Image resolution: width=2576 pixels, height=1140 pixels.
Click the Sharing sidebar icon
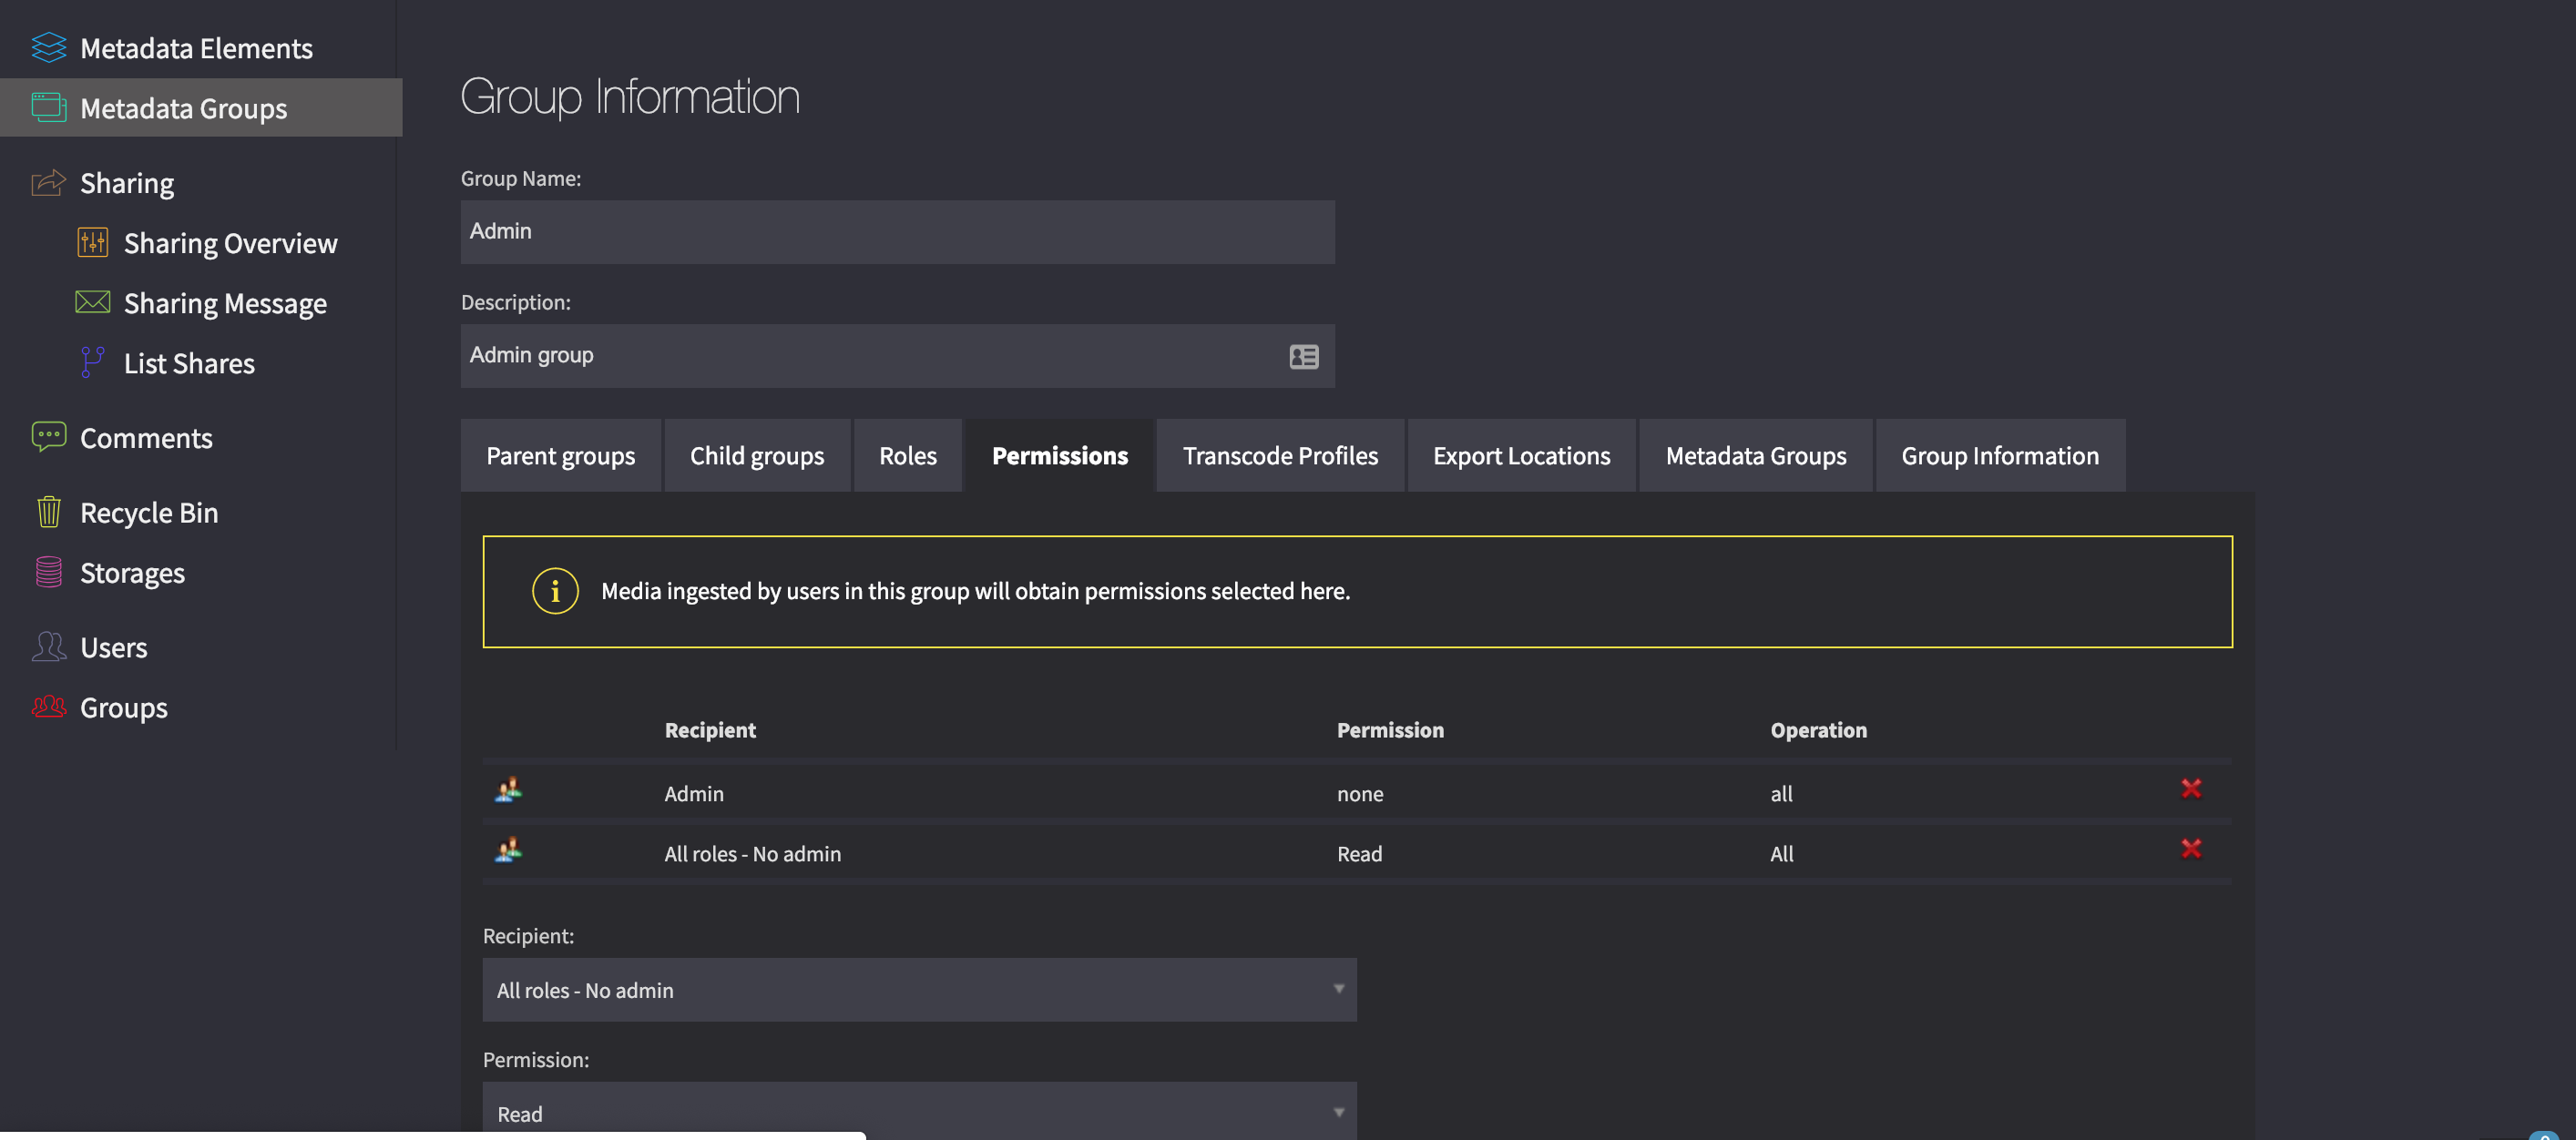click(46, 182)
